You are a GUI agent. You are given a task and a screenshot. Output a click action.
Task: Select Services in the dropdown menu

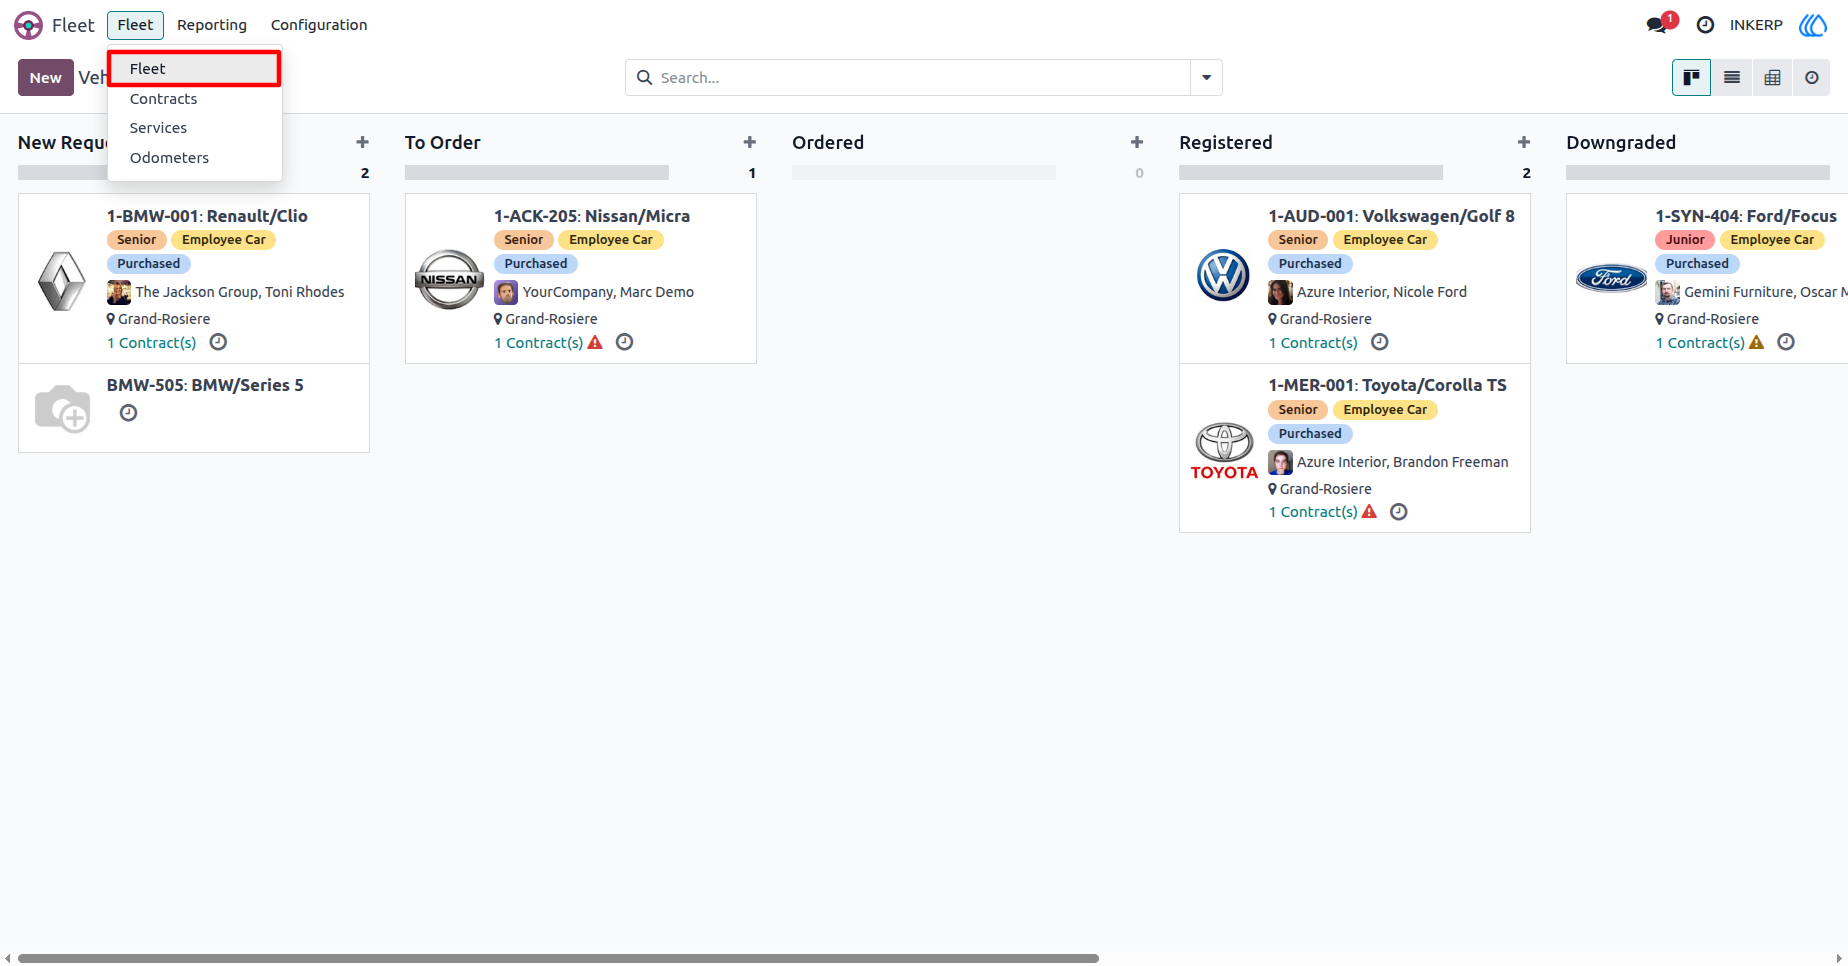[194, 128]
